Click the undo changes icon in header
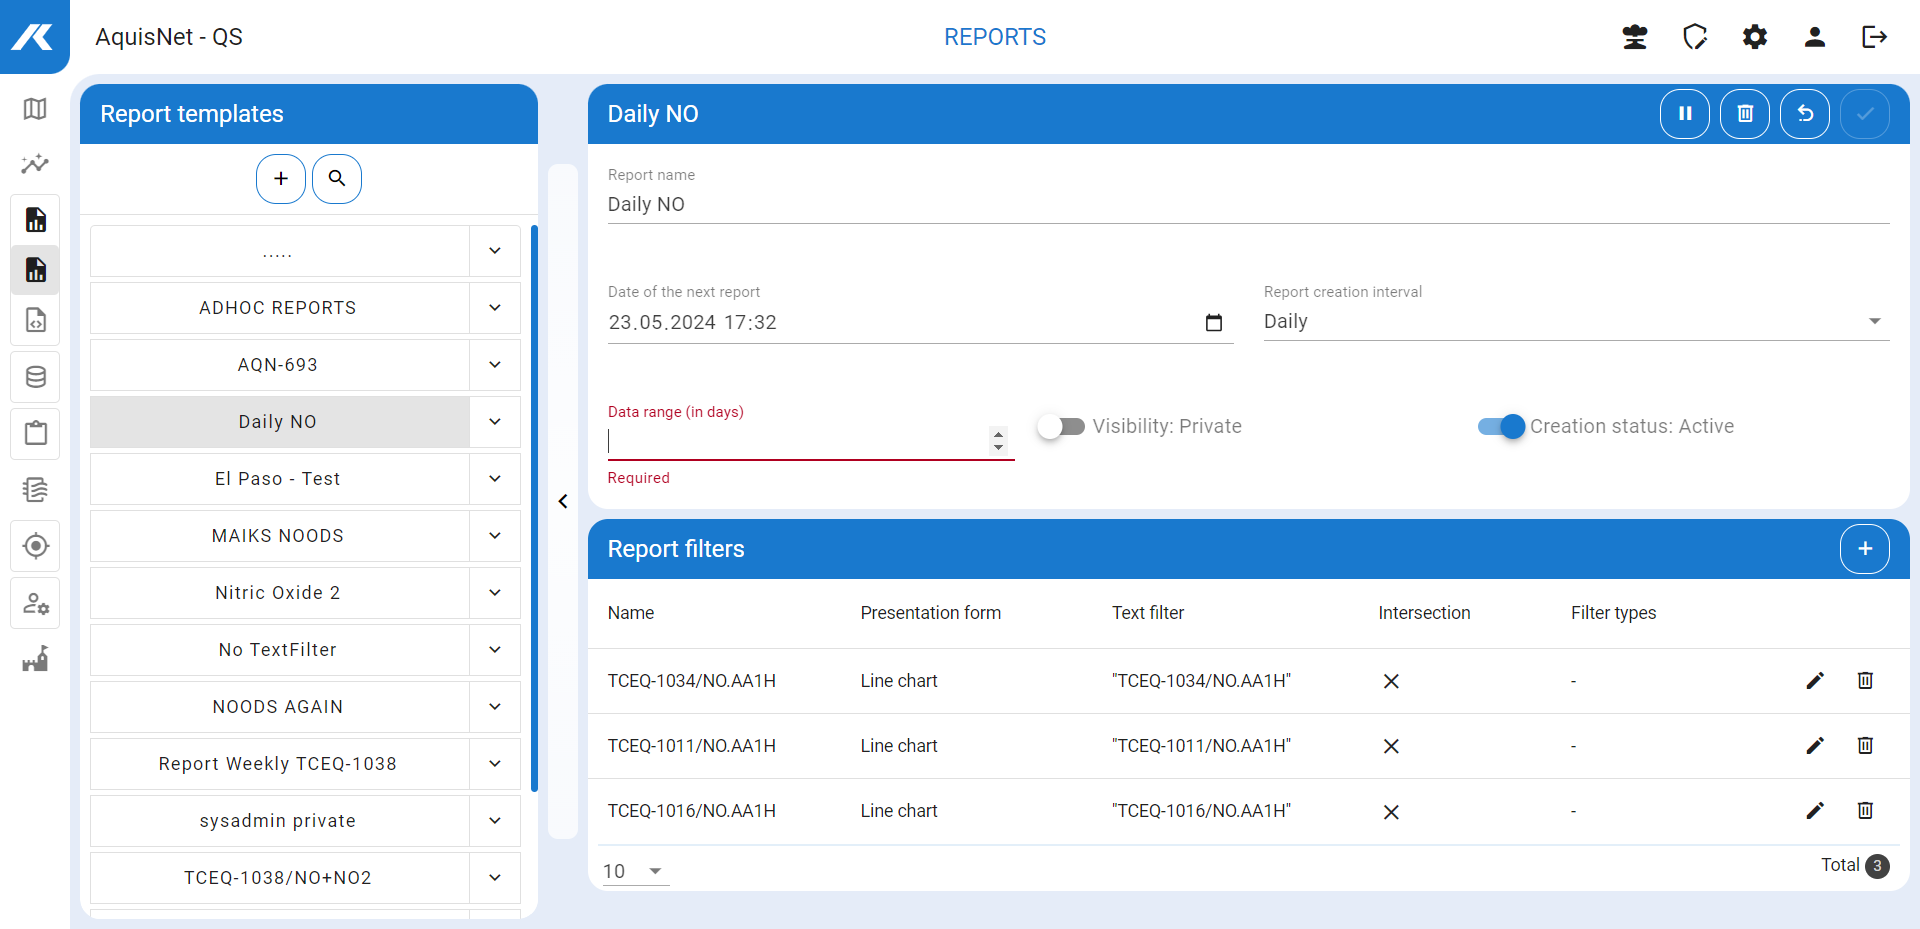 click(x=1804, y=114)
